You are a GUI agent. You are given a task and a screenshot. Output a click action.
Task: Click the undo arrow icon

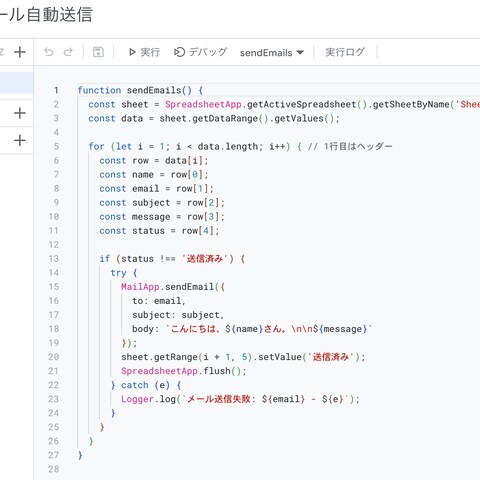[x=49, y=52]
